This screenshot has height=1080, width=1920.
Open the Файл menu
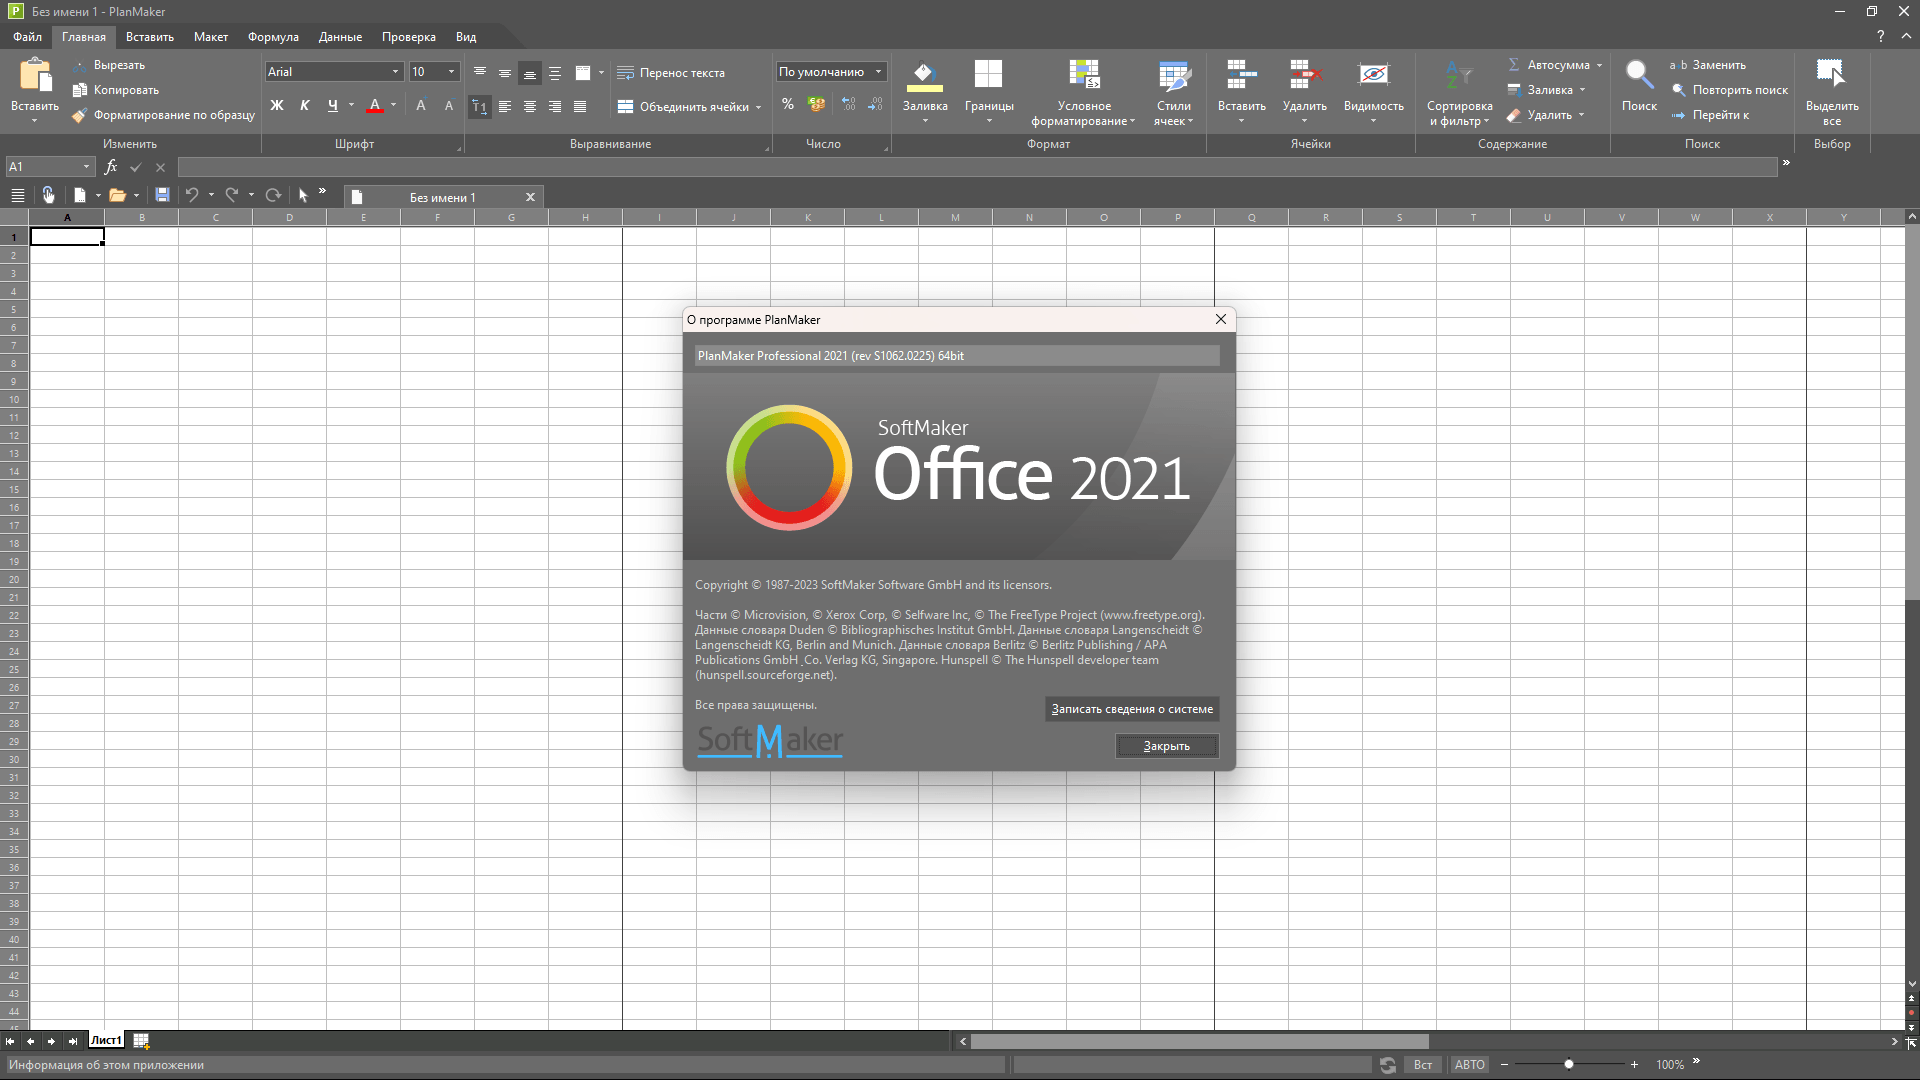click(27, 37)
